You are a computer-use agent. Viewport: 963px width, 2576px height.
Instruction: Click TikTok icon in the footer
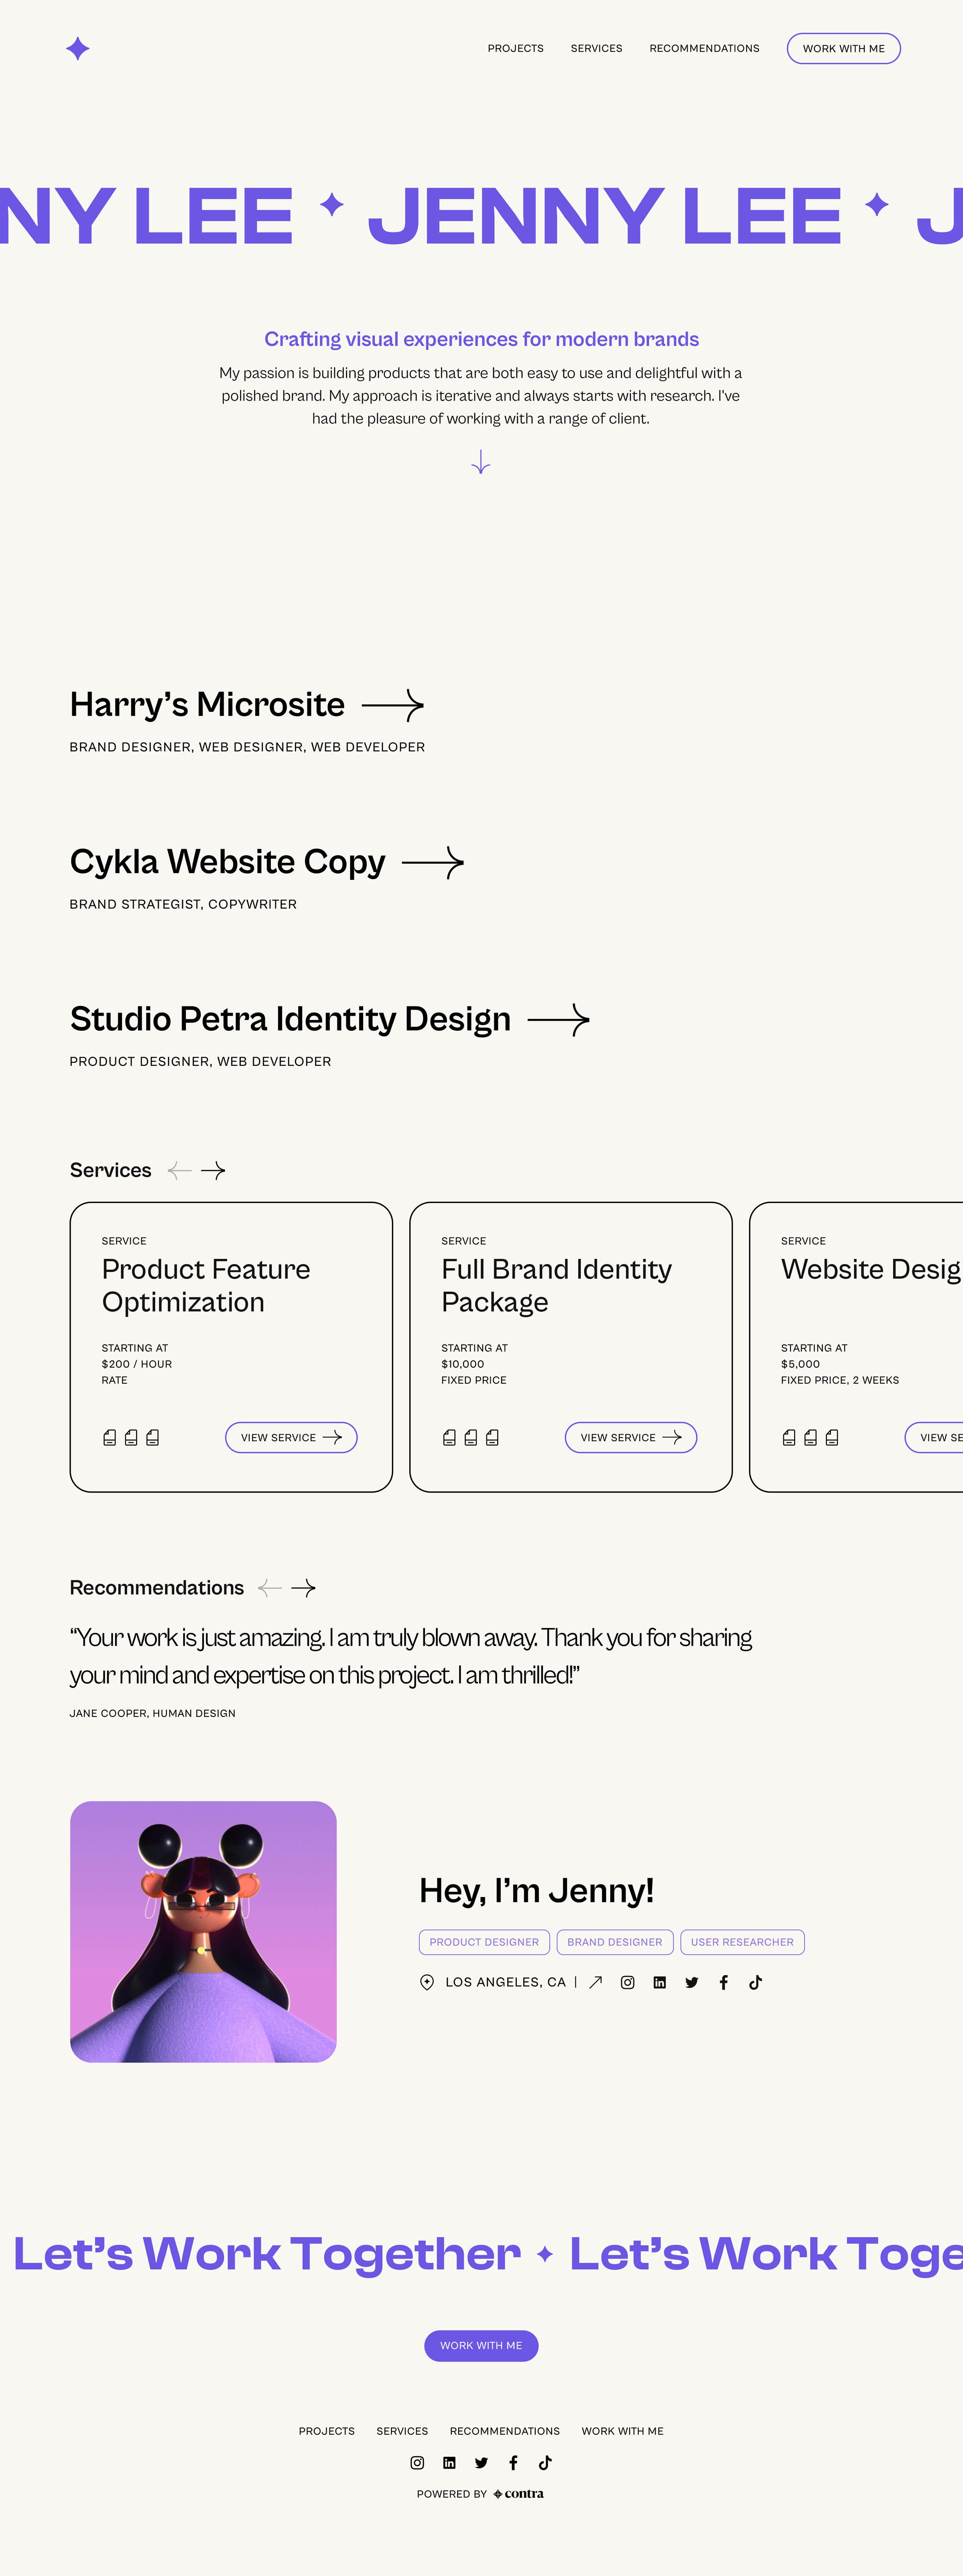tap(545, 2463)
